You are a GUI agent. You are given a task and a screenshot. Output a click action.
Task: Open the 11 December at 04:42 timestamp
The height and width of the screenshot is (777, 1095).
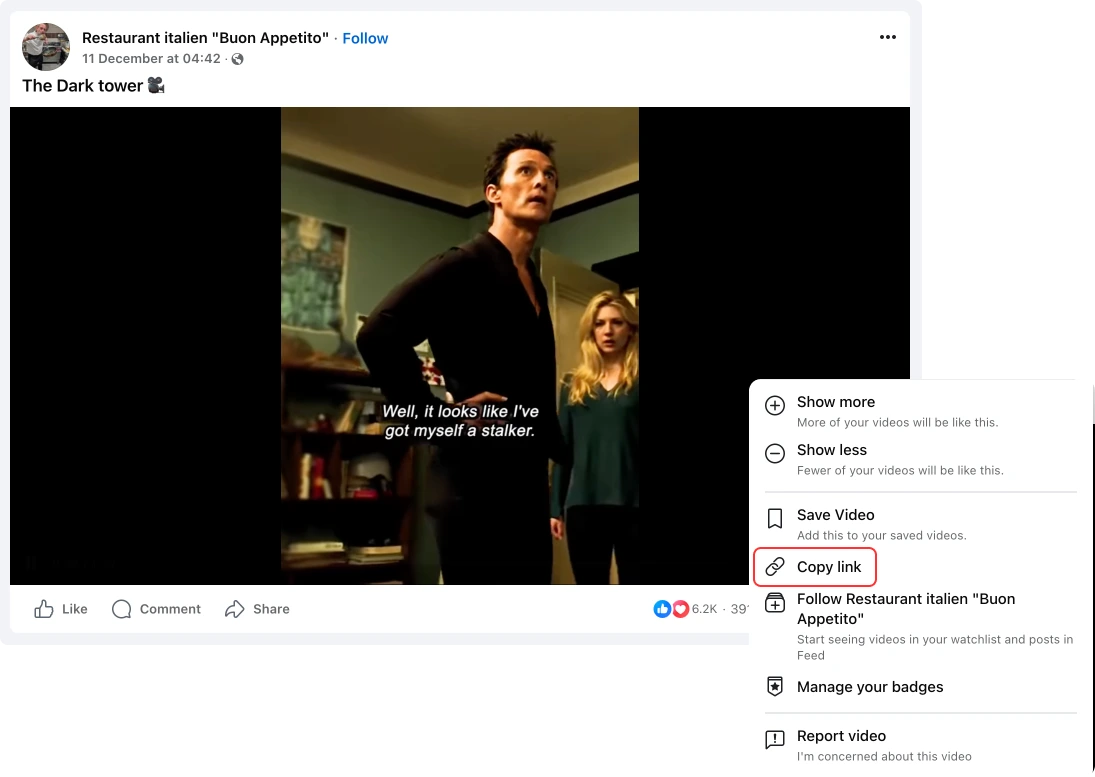tap(151, 59)
